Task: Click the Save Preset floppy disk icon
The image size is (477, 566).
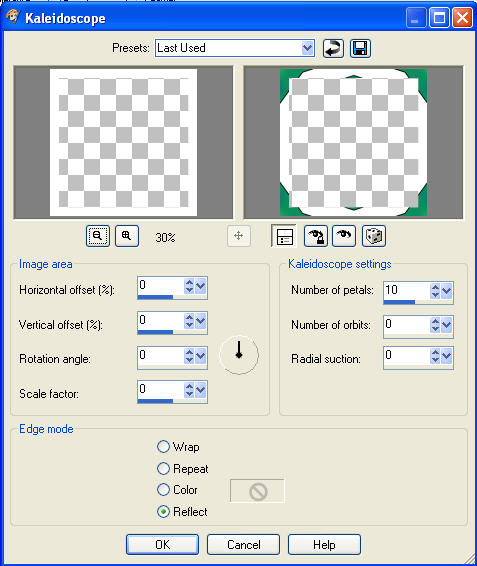Action: [360, 48]
